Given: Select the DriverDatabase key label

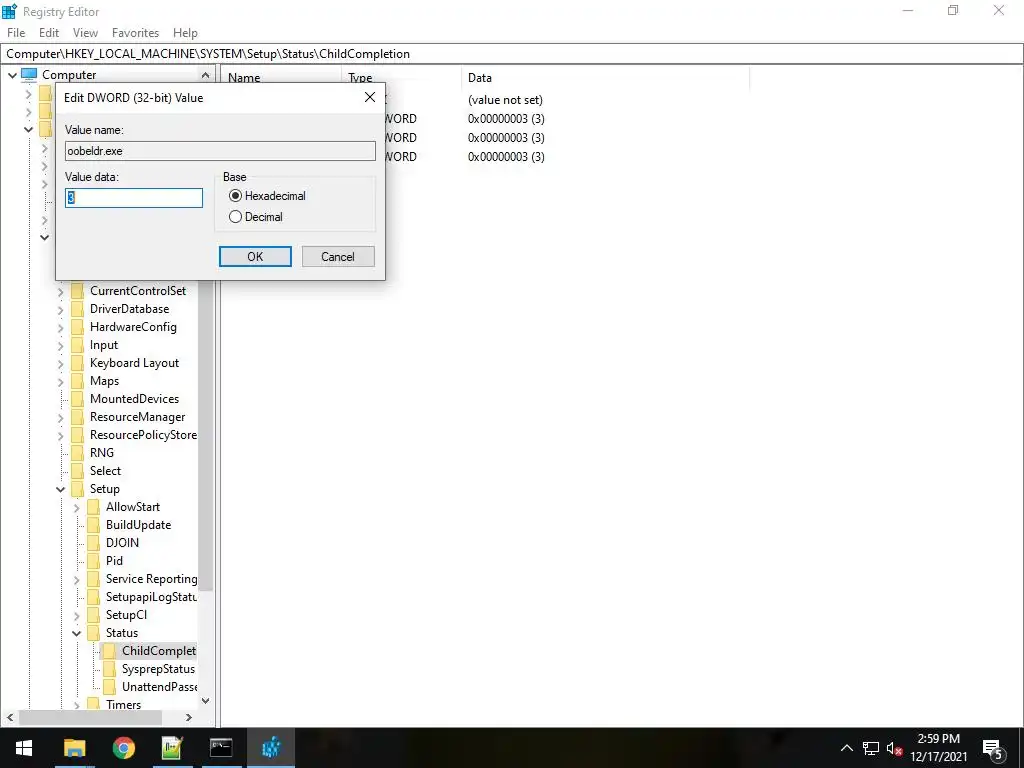Looking at the screenshot, I should [129, 309].
